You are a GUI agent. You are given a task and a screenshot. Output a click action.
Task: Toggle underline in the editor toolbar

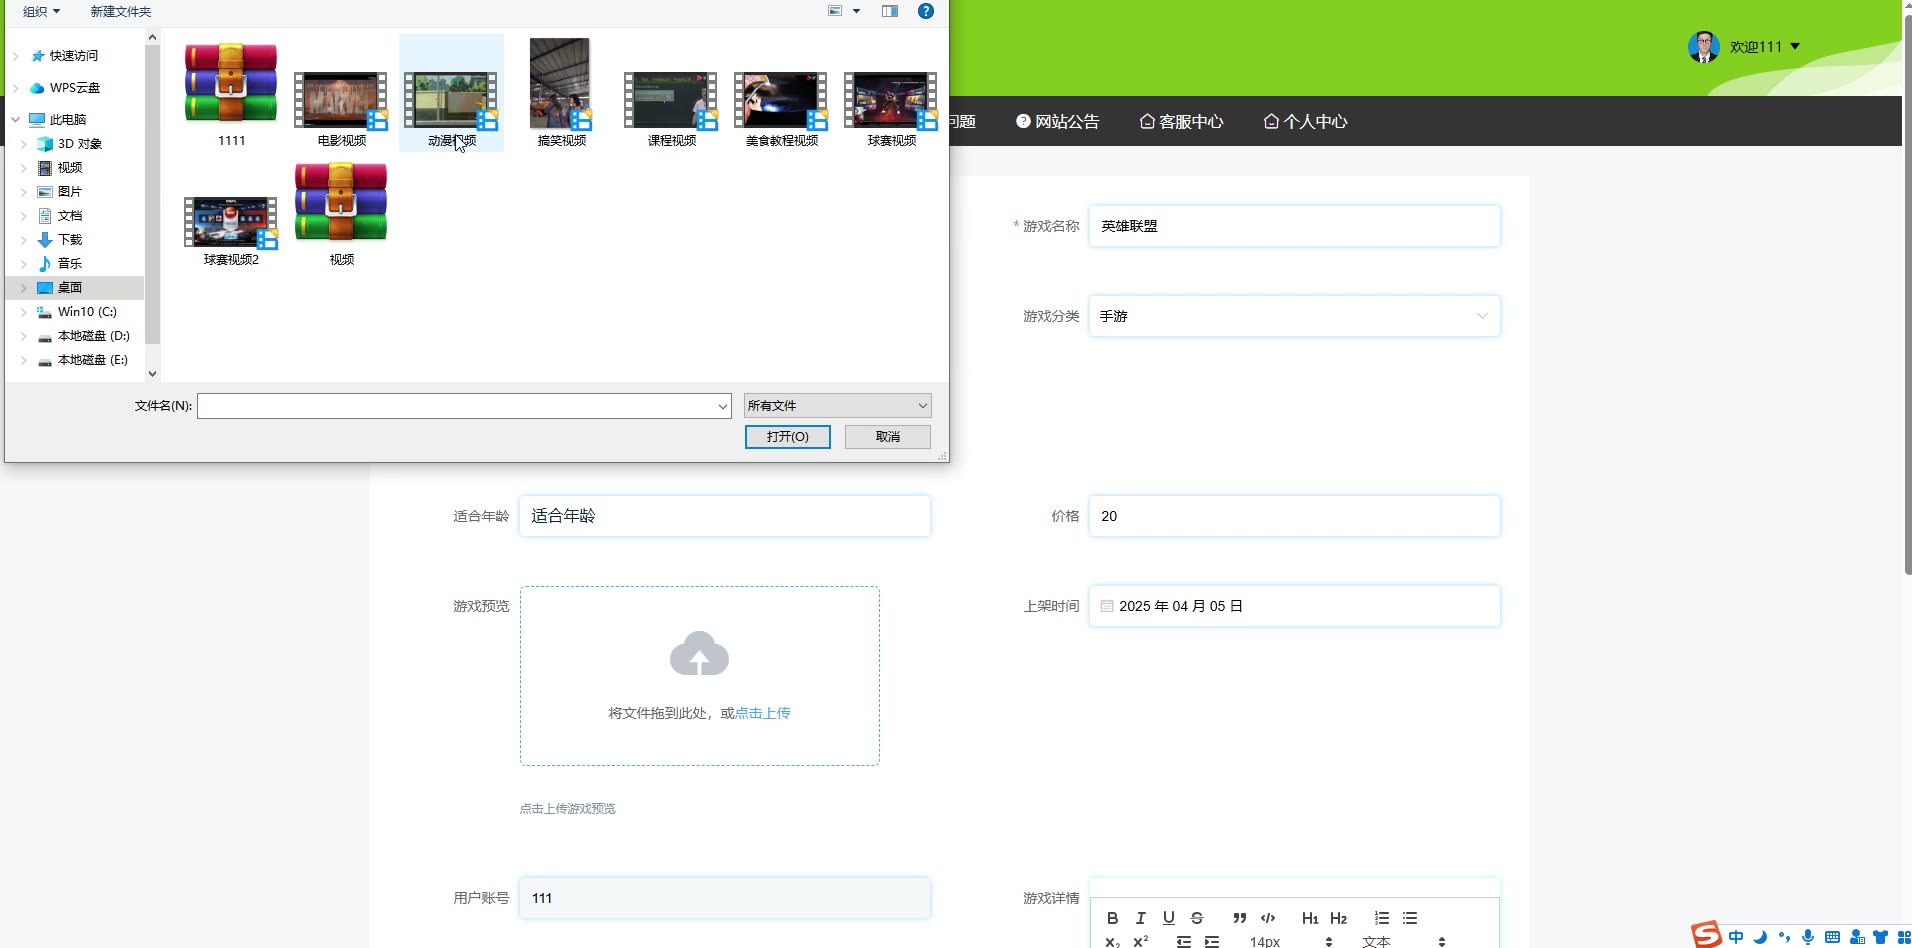pyautogui.click(x=1169, y=918)
